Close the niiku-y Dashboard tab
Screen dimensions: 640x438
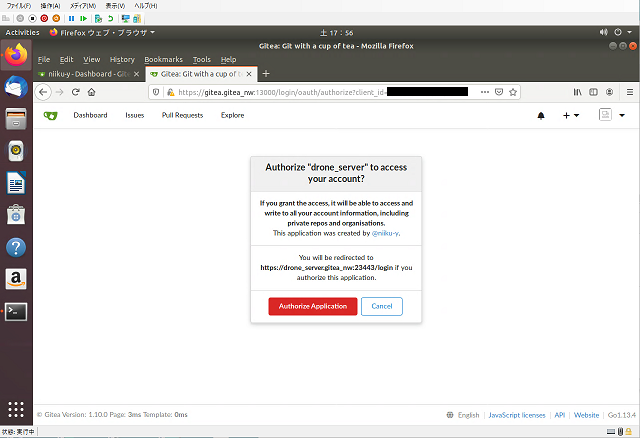[137, 74]
